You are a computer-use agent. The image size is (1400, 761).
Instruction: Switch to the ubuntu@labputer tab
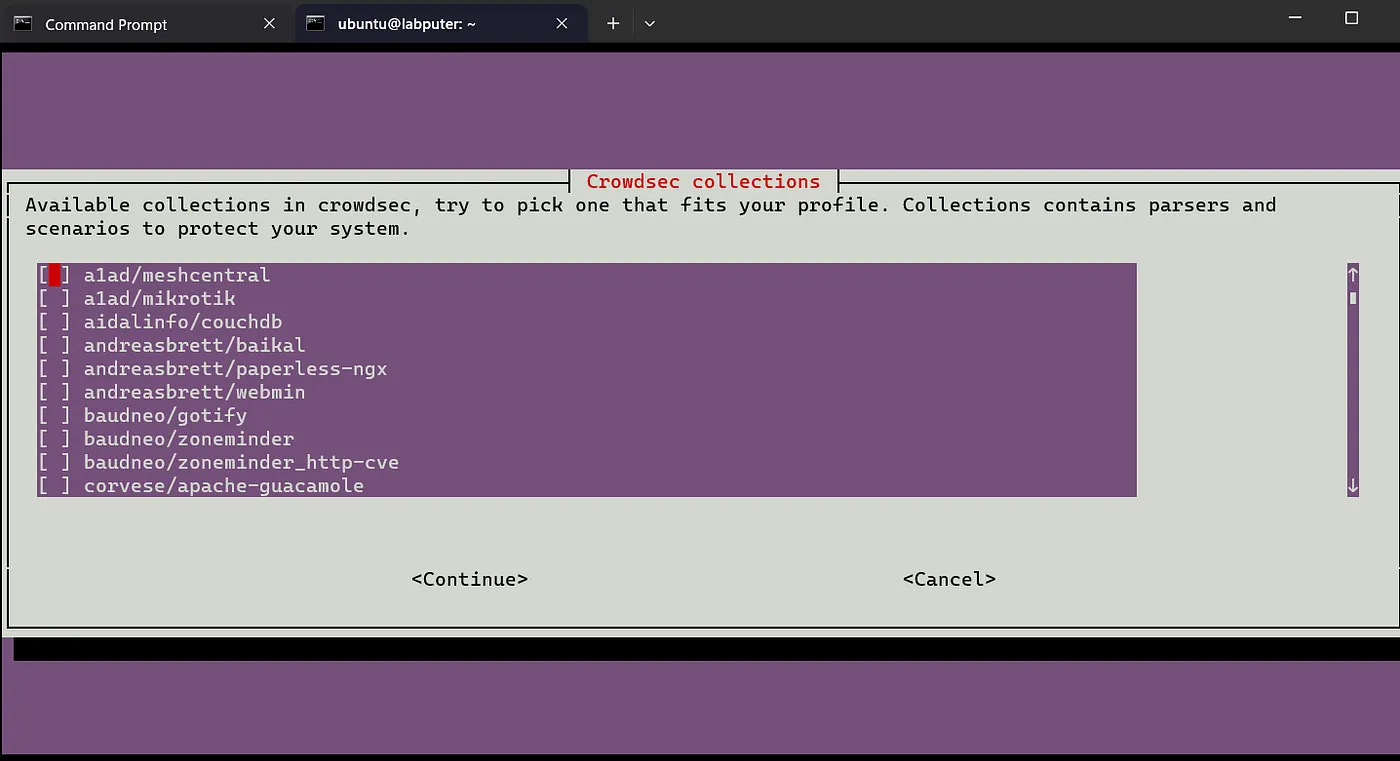pyautogui.click(x=440, y=24)
